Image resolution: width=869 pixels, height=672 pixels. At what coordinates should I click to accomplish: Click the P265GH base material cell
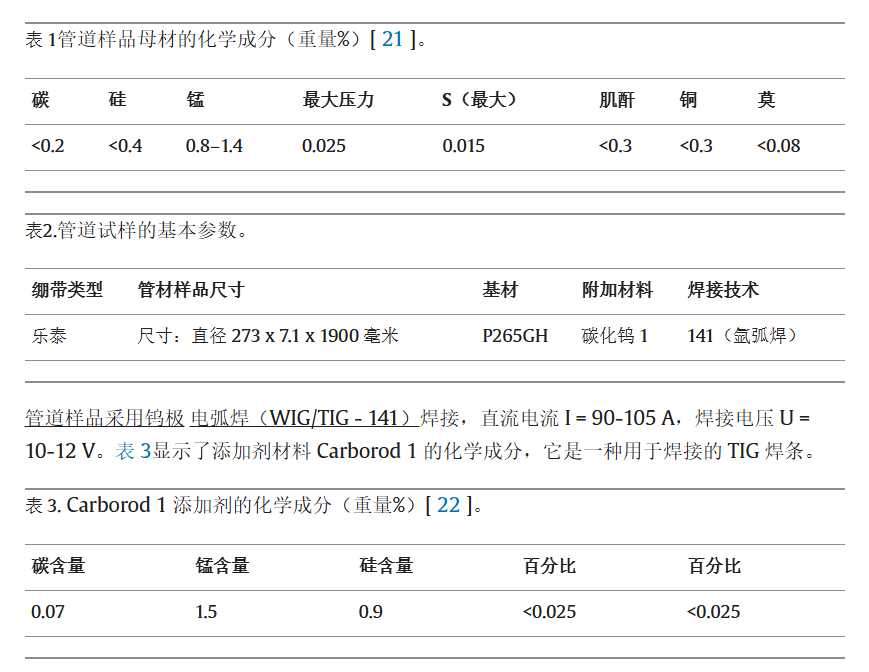[515, 336]
